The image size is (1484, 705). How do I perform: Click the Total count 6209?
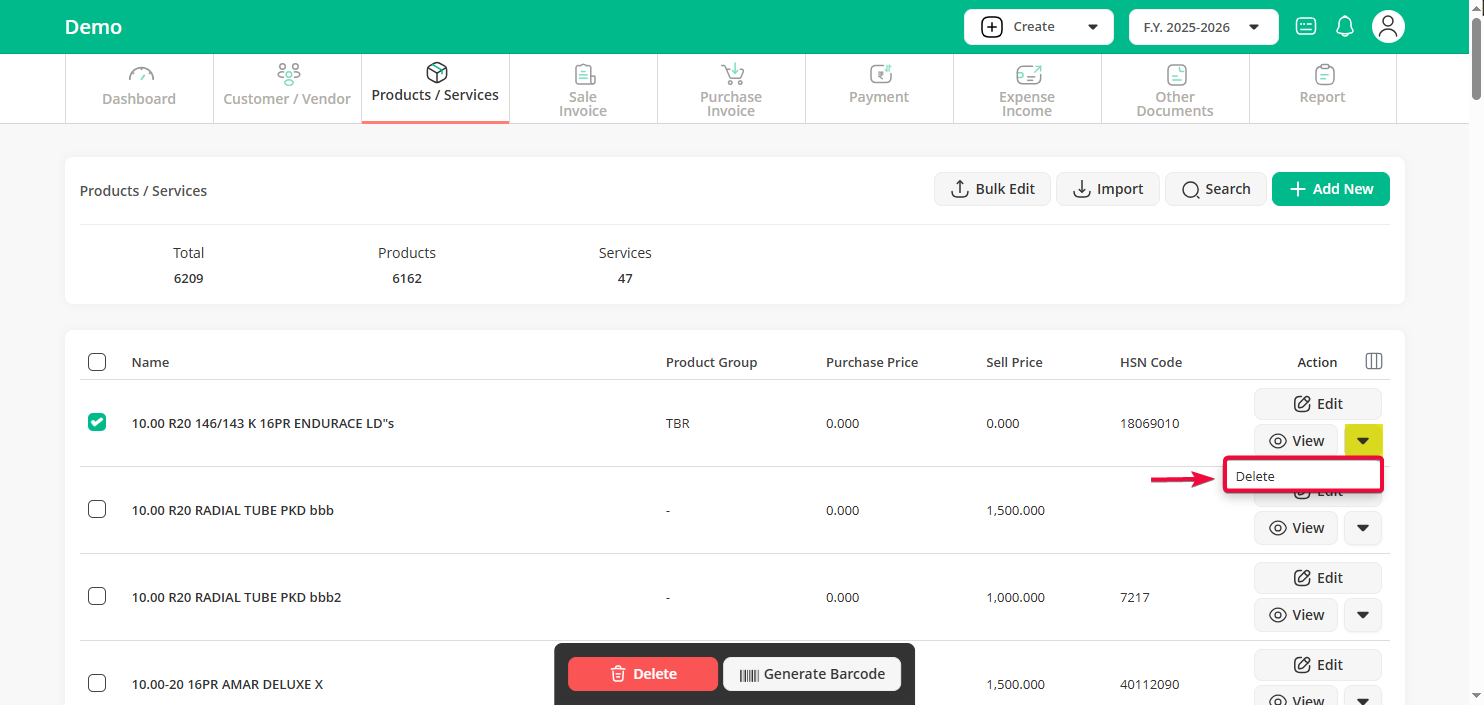pyautogui.click(x=188, y=278)
